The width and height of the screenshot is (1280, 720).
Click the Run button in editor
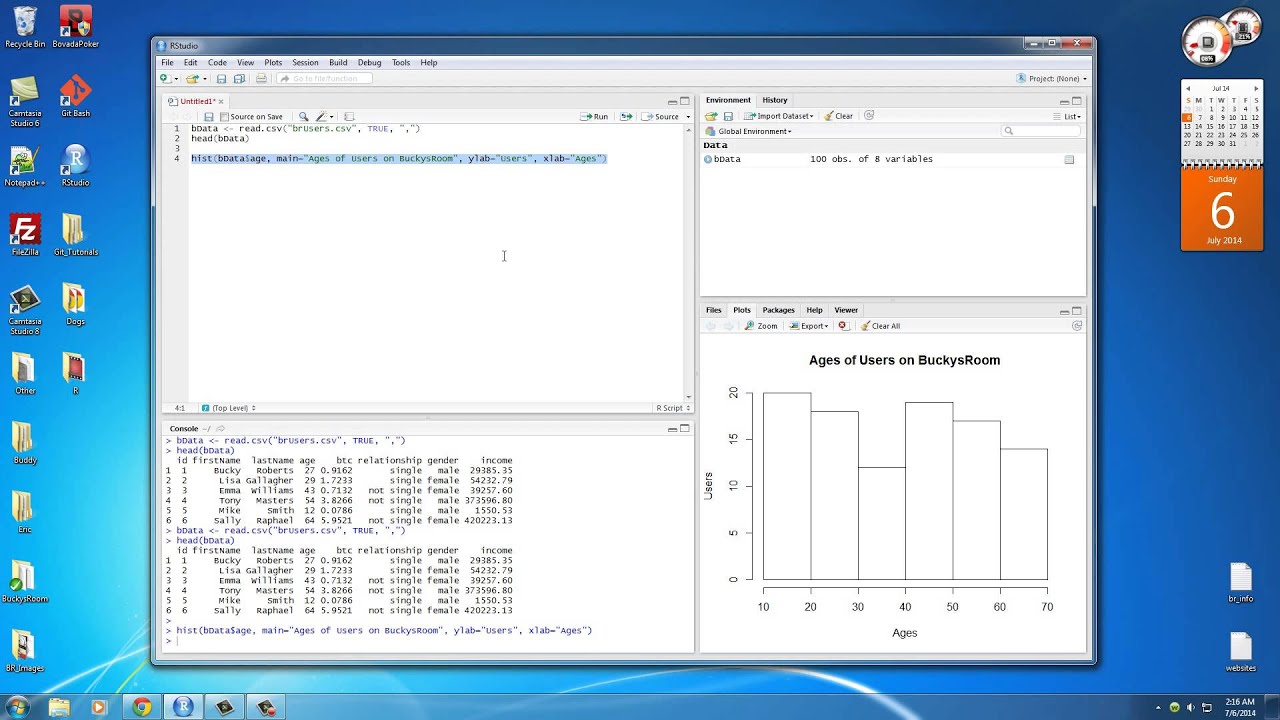[594, 117]
